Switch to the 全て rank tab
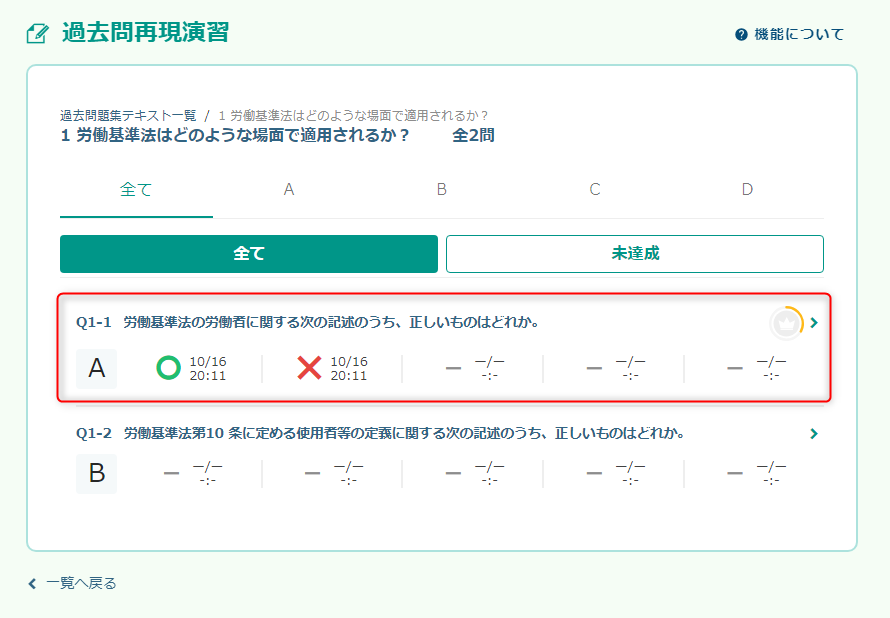Viewport: 890px width, 618px height. click(x=136, y=190)
